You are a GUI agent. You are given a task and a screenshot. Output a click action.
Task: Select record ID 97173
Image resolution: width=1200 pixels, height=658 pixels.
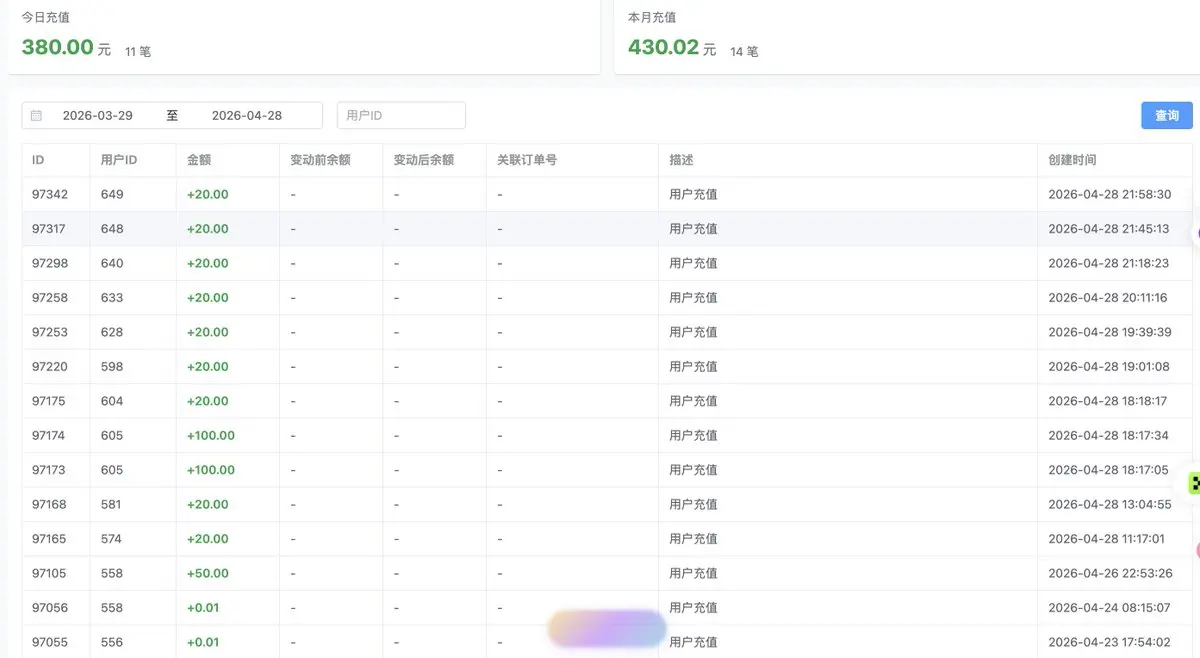click(49, 470)
